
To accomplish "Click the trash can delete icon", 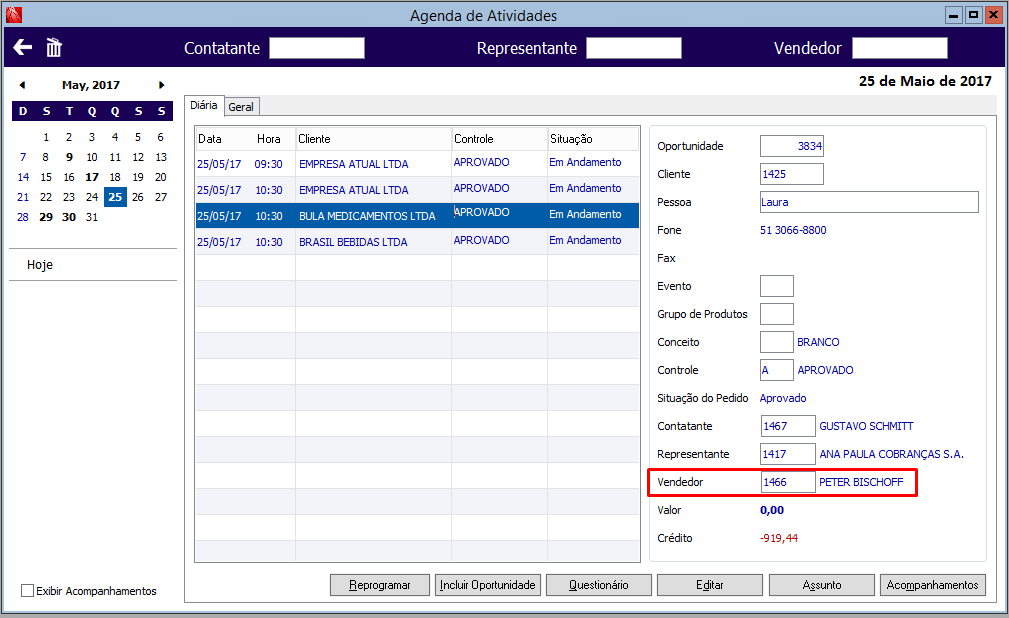I will pyautogui.click(x=53, y=47).
